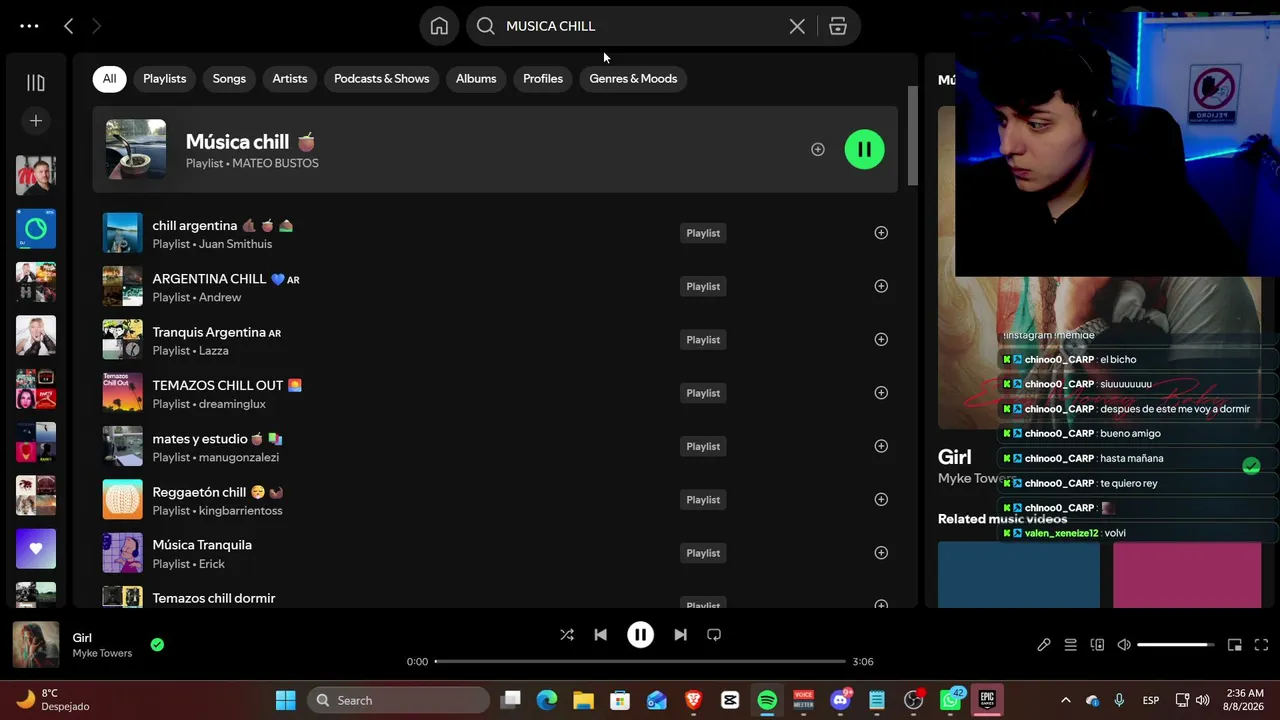
Task: Enter full screen mode
Action: click(x=1261, y=645)
